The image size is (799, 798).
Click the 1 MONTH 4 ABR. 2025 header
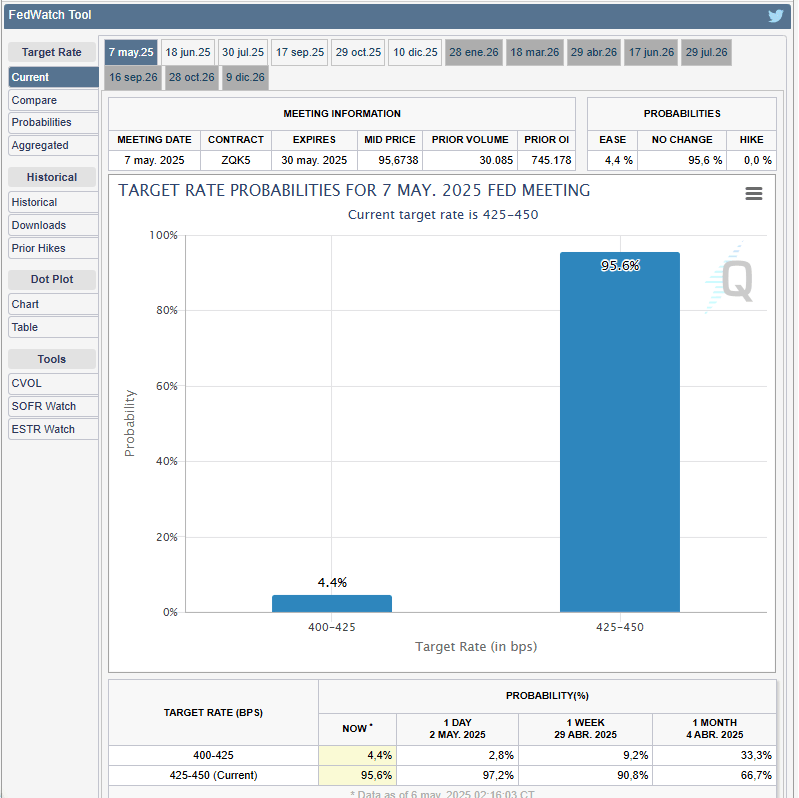tap(714, 729)
